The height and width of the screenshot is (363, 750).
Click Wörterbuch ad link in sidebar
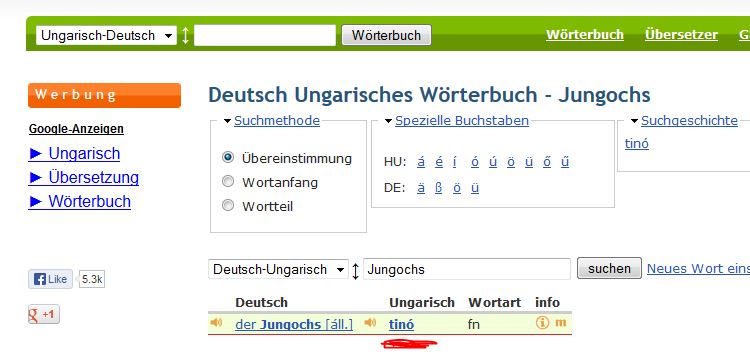80,201
